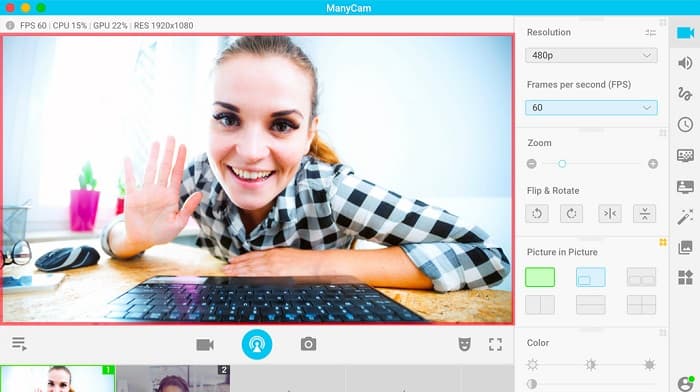Screen dimensions: 700x392
Task: Click the low brightness sun icon
Action: click(533, 365)
